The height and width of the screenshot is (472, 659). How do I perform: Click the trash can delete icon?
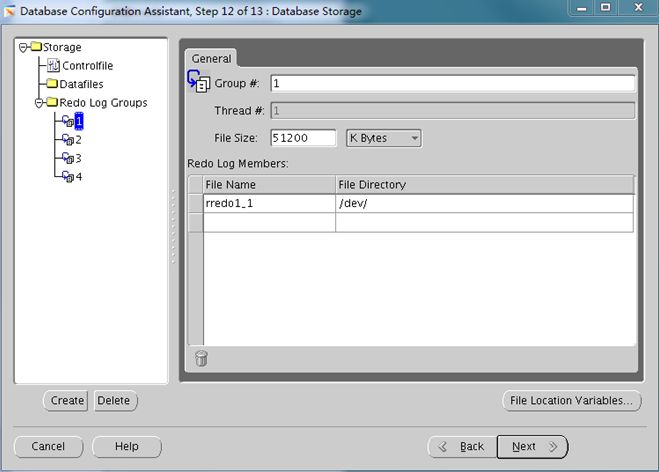tap(201, 359)
